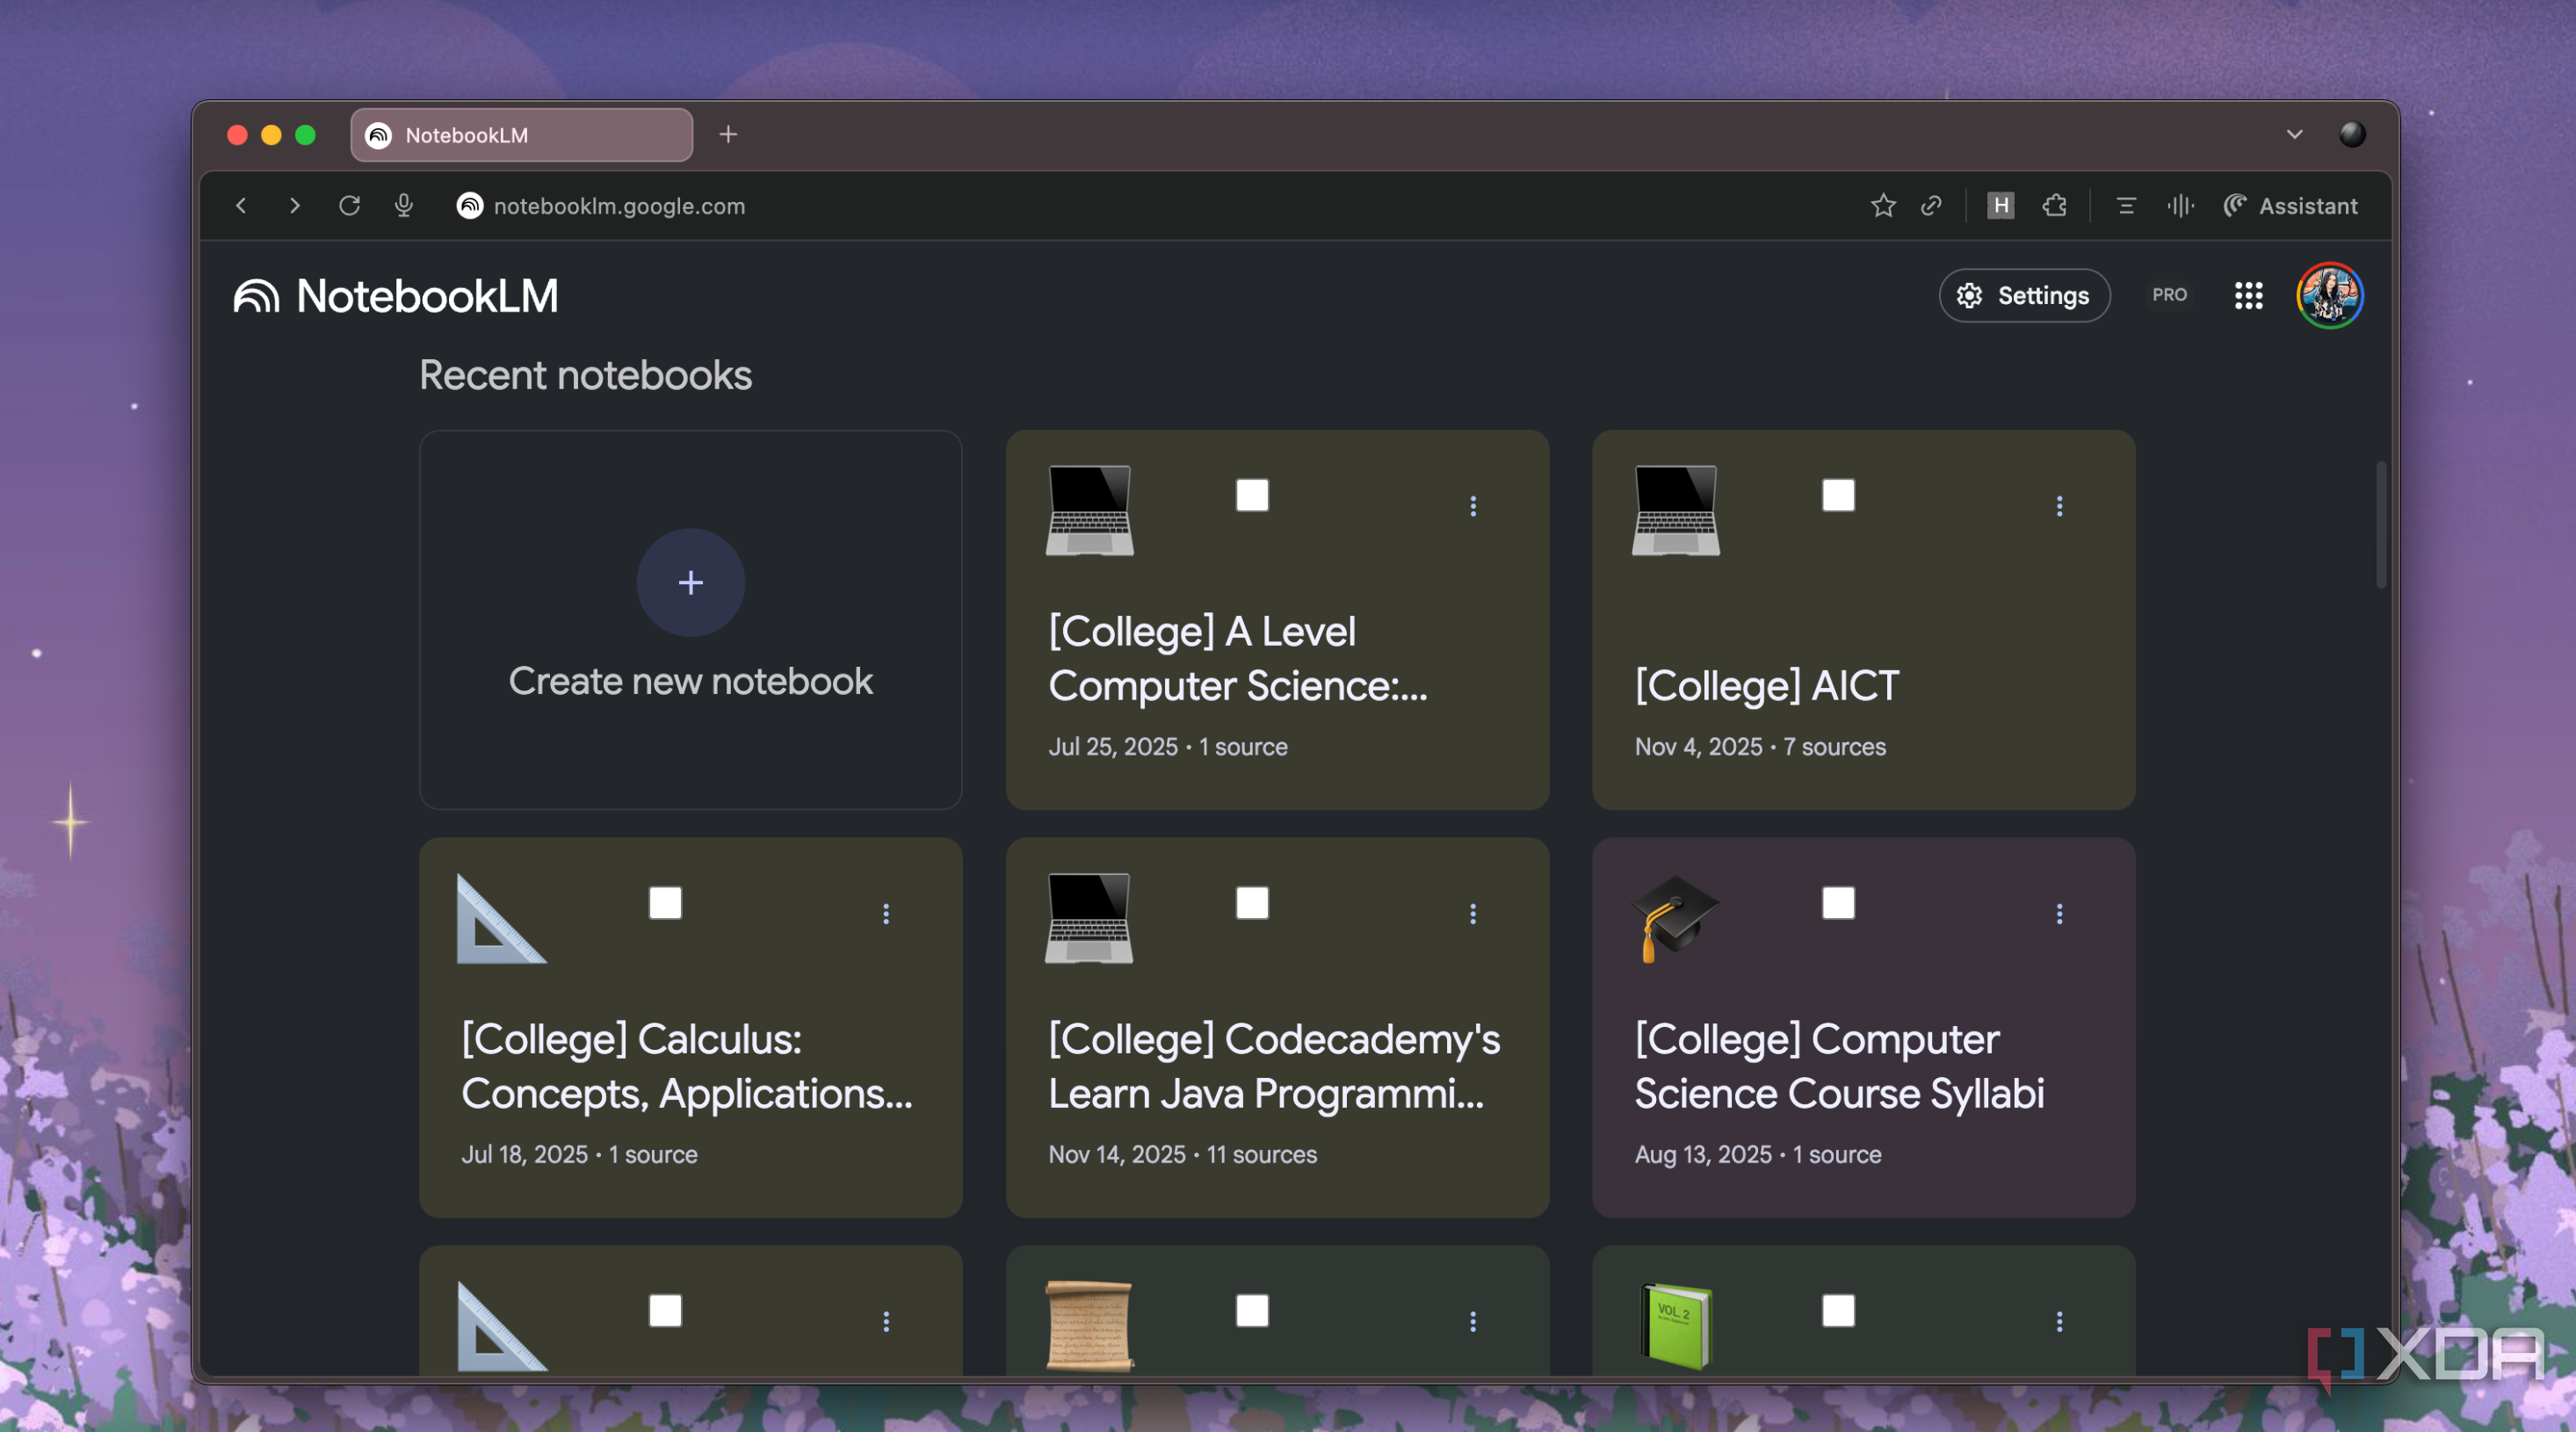Screen dimensions: 2576x1432
Task: Open more options for A Level Computer Science
Action: point(1472,506)
